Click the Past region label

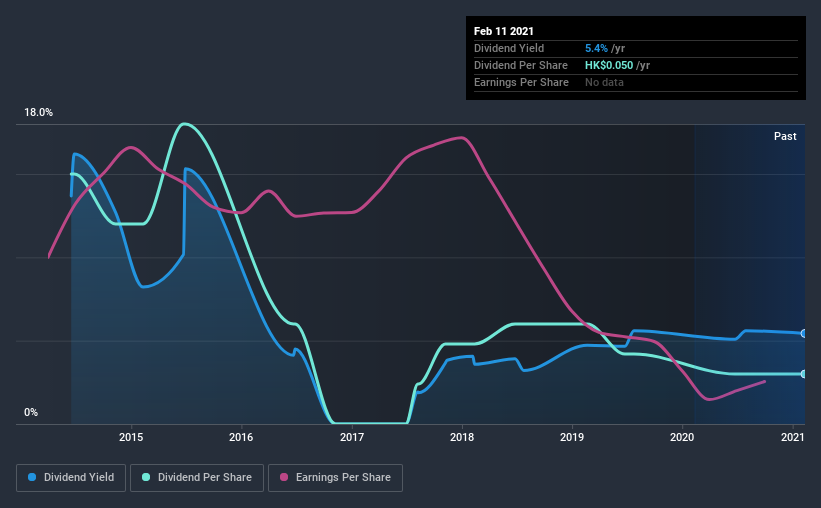tap(785, 136)
